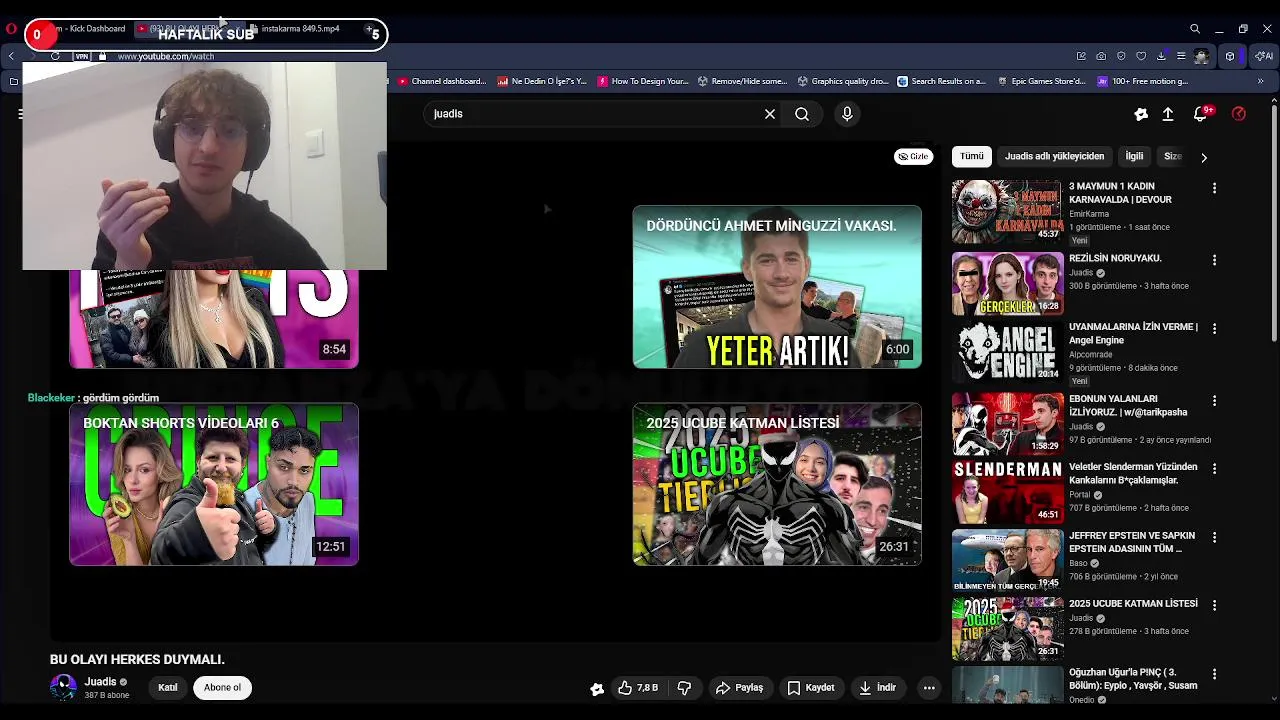This screenshot has width=1280, height=720.
Task: Open Ne Dedin O İşe bookmark
Action: point(542,81)
